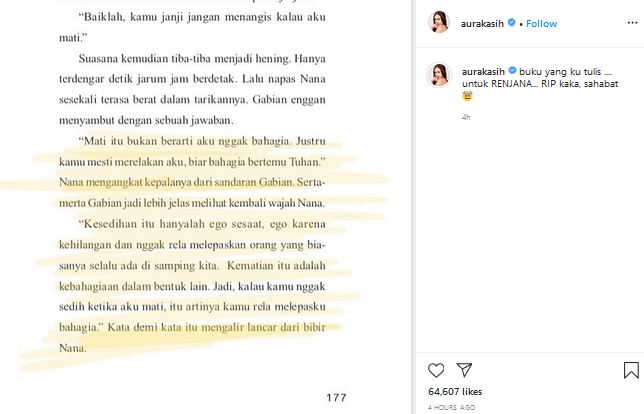The image size is (644, 414).
Task: Open the three-dot more options menu
Action: pyautogui.click(x=632, y=23)
